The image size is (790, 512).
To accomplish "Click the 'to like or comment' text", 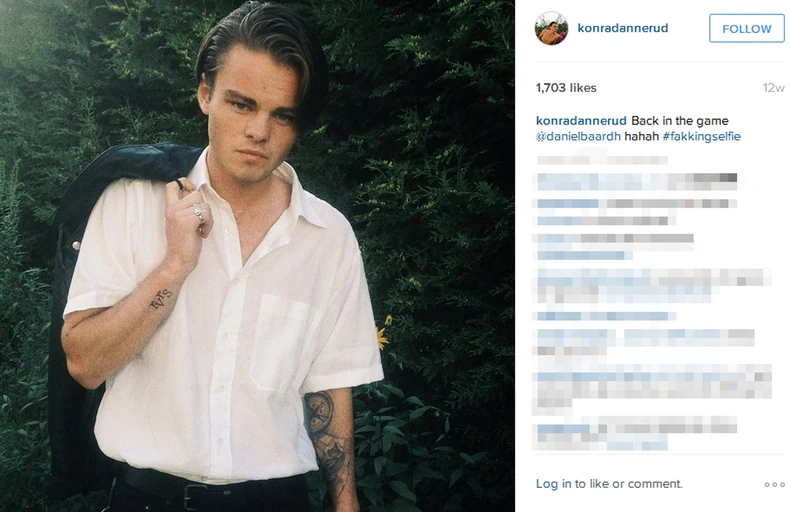I will [628, 484].
